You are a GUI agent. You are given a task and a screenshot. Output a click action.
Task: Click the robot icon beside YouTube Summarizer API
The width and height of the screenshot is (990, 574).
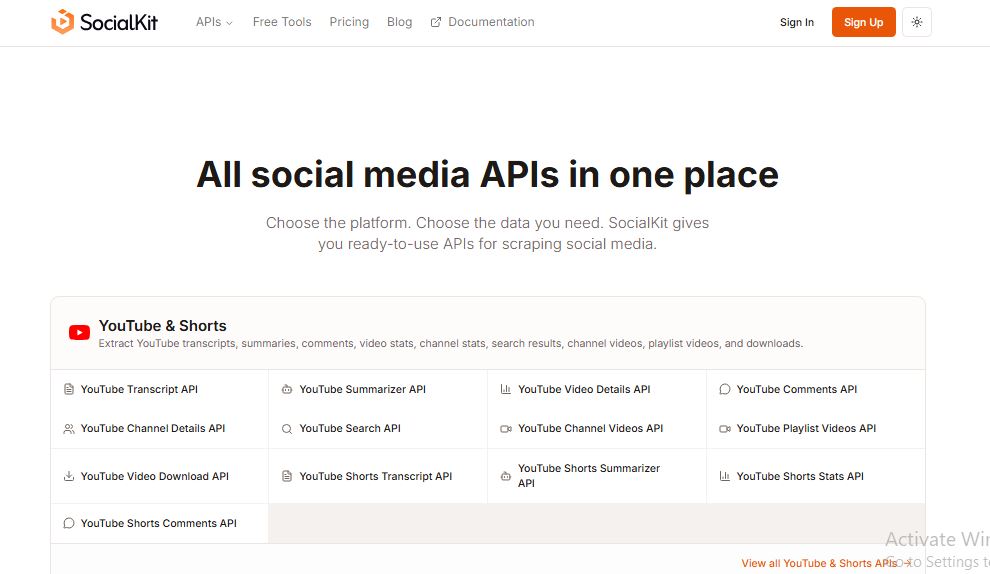point(287,389)
